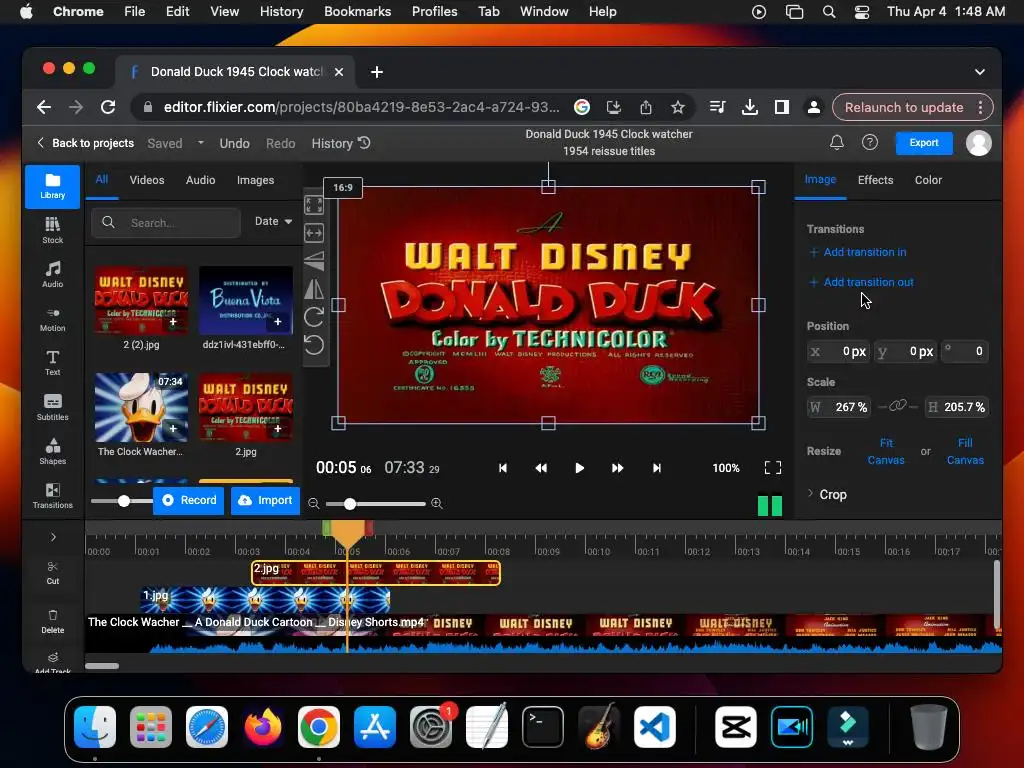Select the 2.jpg clip on the timeline
This screenshot has height=768, width=1024.
376,573
